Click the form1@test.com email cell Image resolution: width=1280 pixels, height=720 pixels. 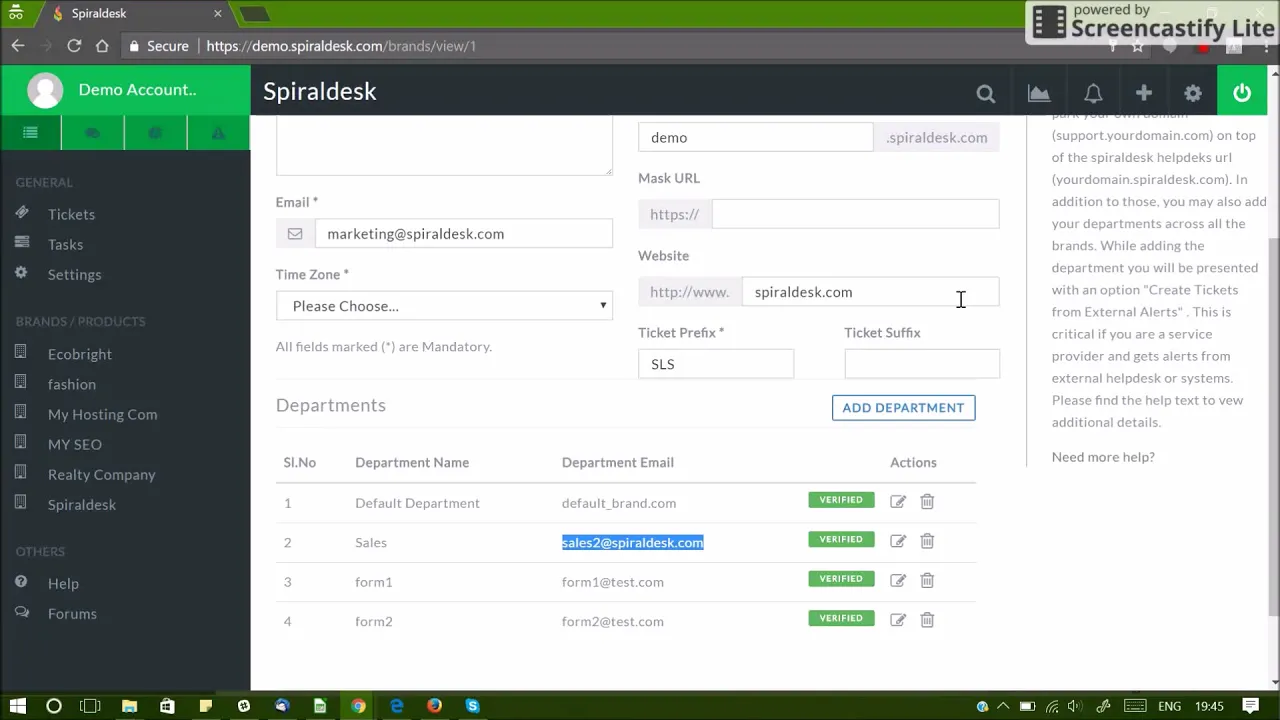click(612, 582)
